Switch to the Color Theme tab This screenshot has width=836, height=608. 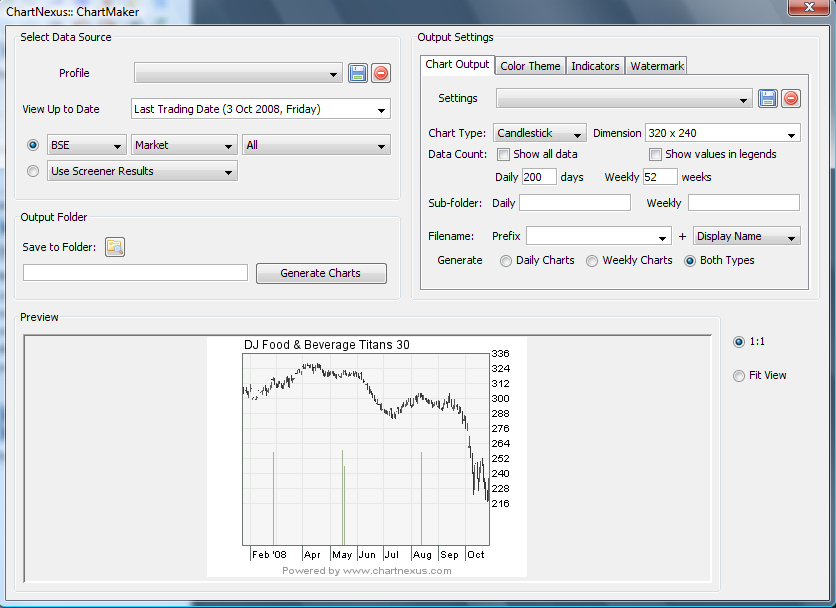530,66
